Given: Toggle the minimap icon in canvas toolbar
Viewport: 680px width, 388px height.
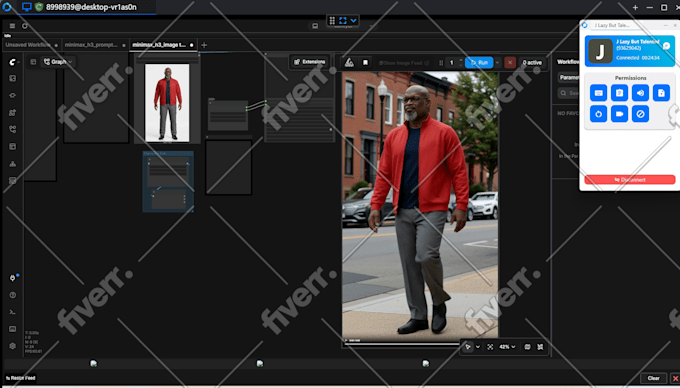Looking at the screenshot, I should point(527,347).
